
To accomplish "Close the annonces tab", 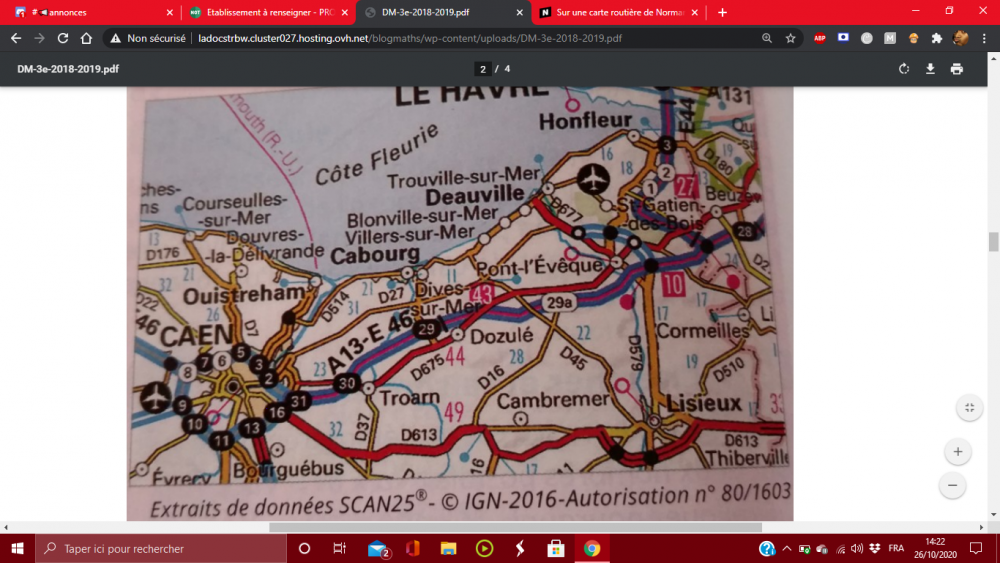I will click(170, 12).
